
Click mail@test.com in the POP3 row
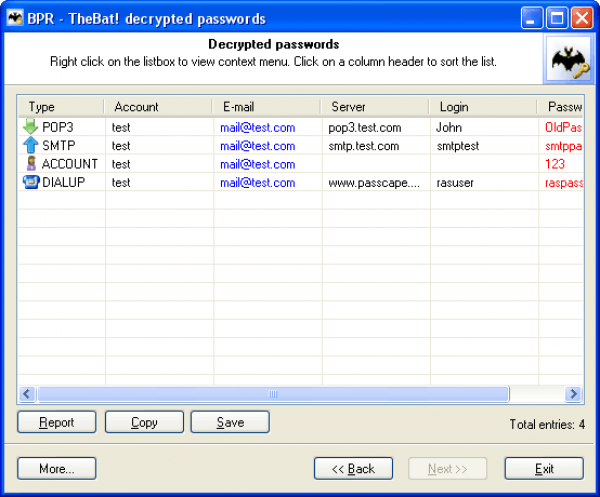pos(258,127)
